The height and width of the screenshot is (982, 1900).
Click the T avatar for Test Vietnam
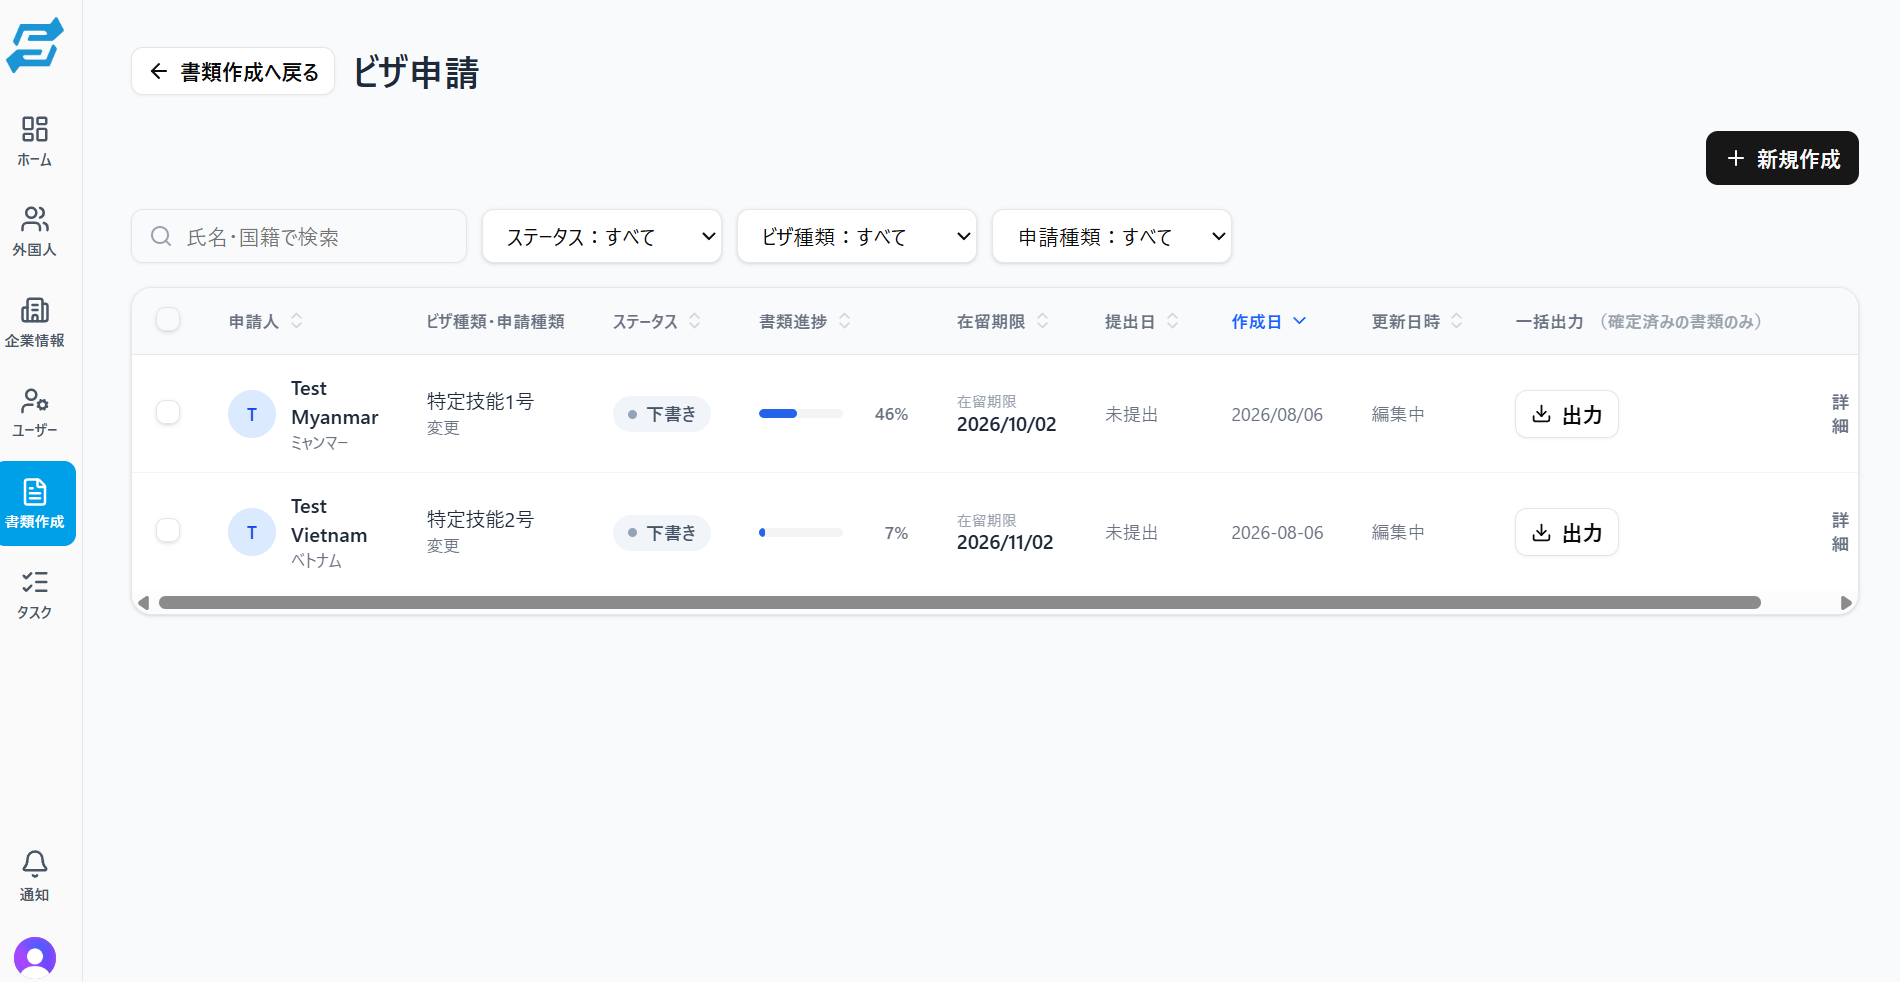pos(252,532)
